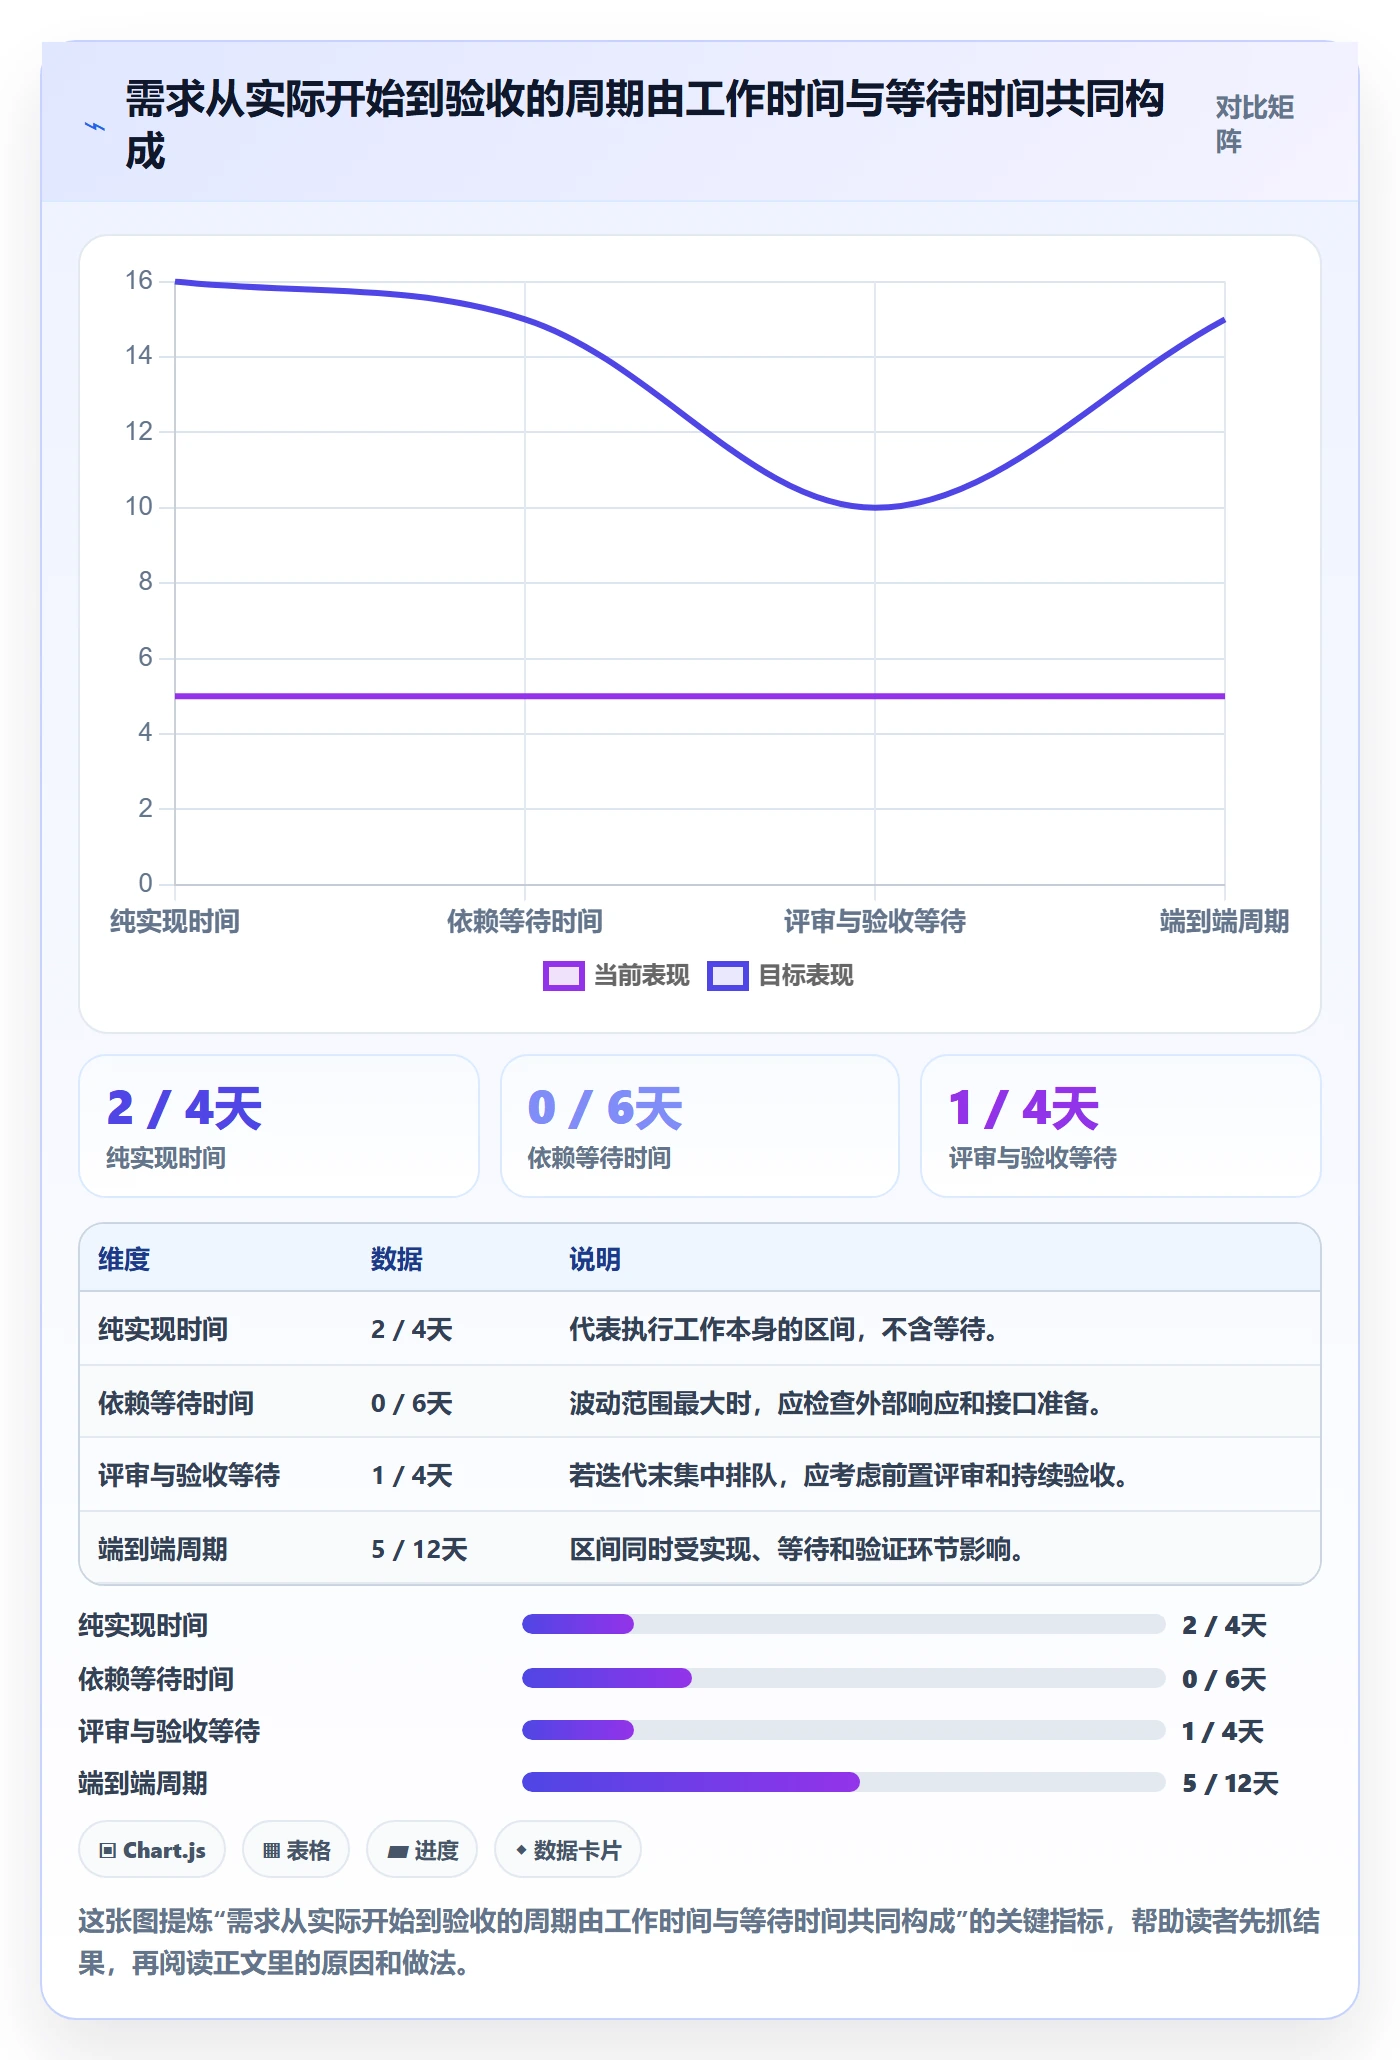Click the 当前表现 legend label
This screenshot has height=2060, width=1400.
click(x=642, y=976)
